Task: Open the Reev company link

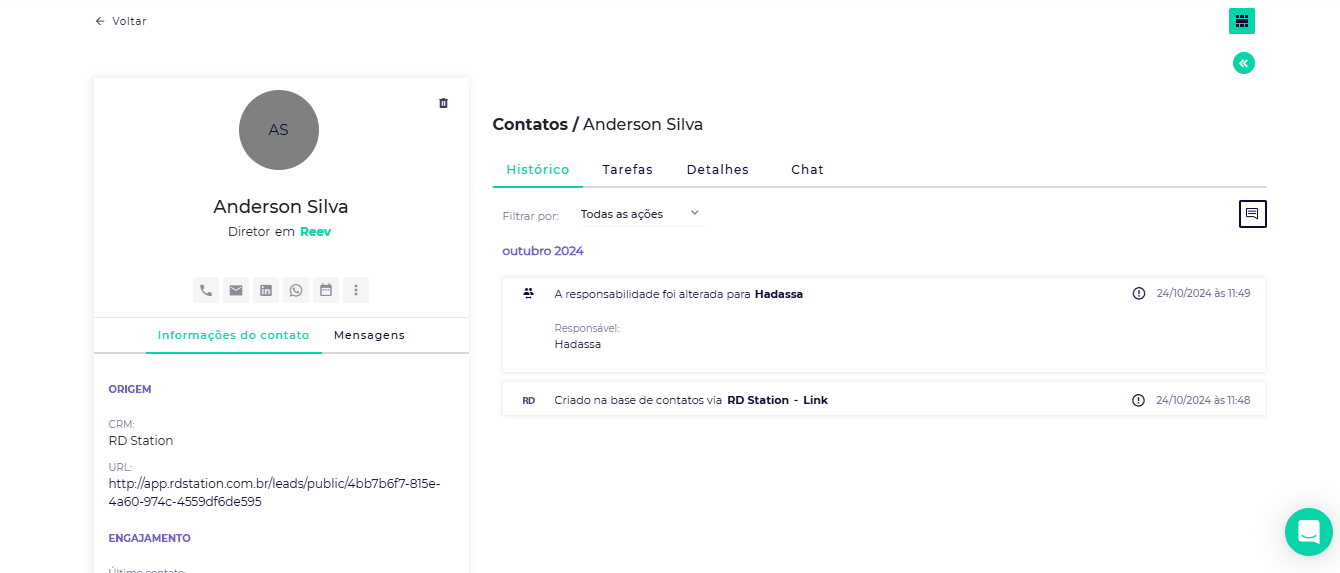Action: [315, 231]
